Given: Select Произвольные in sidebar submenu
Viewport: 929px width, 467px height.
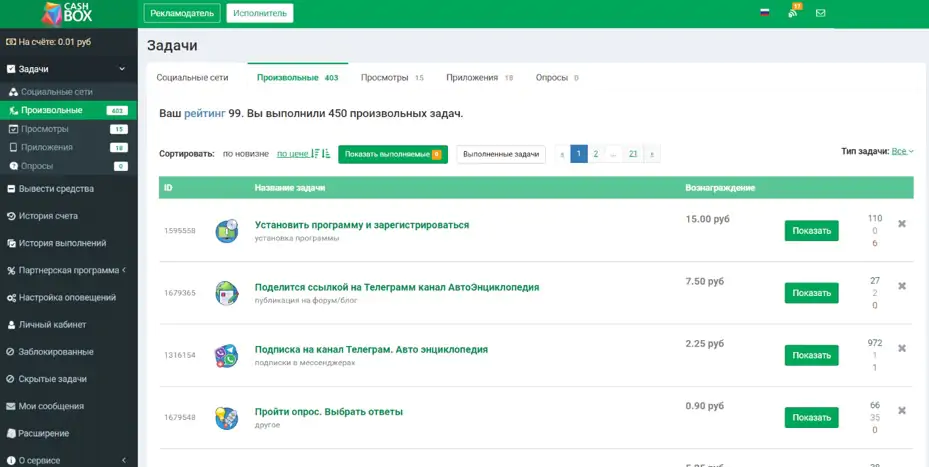Looking at the screenshot, I should coord(69,111).
